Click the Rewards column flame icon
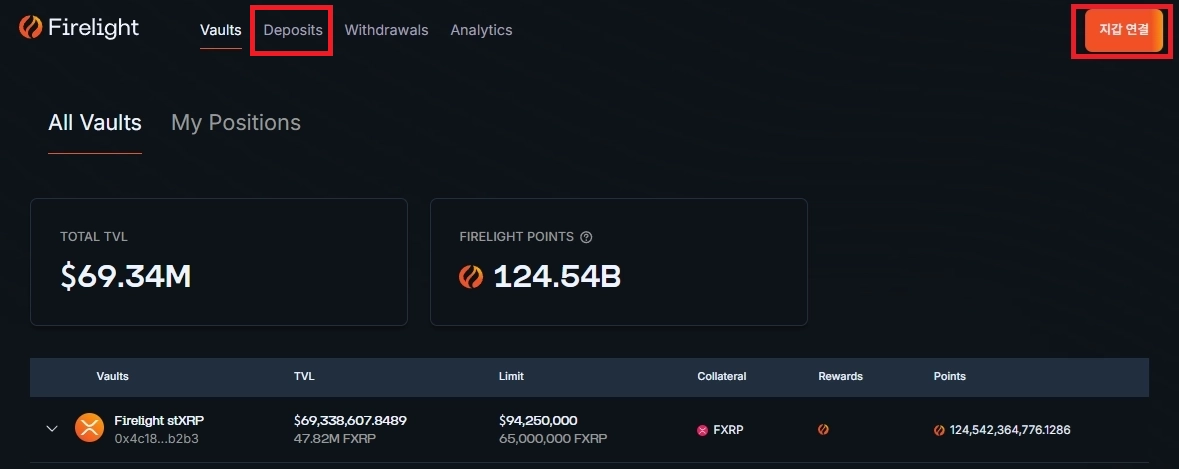1179x469 pixels. tap(823, 430)
